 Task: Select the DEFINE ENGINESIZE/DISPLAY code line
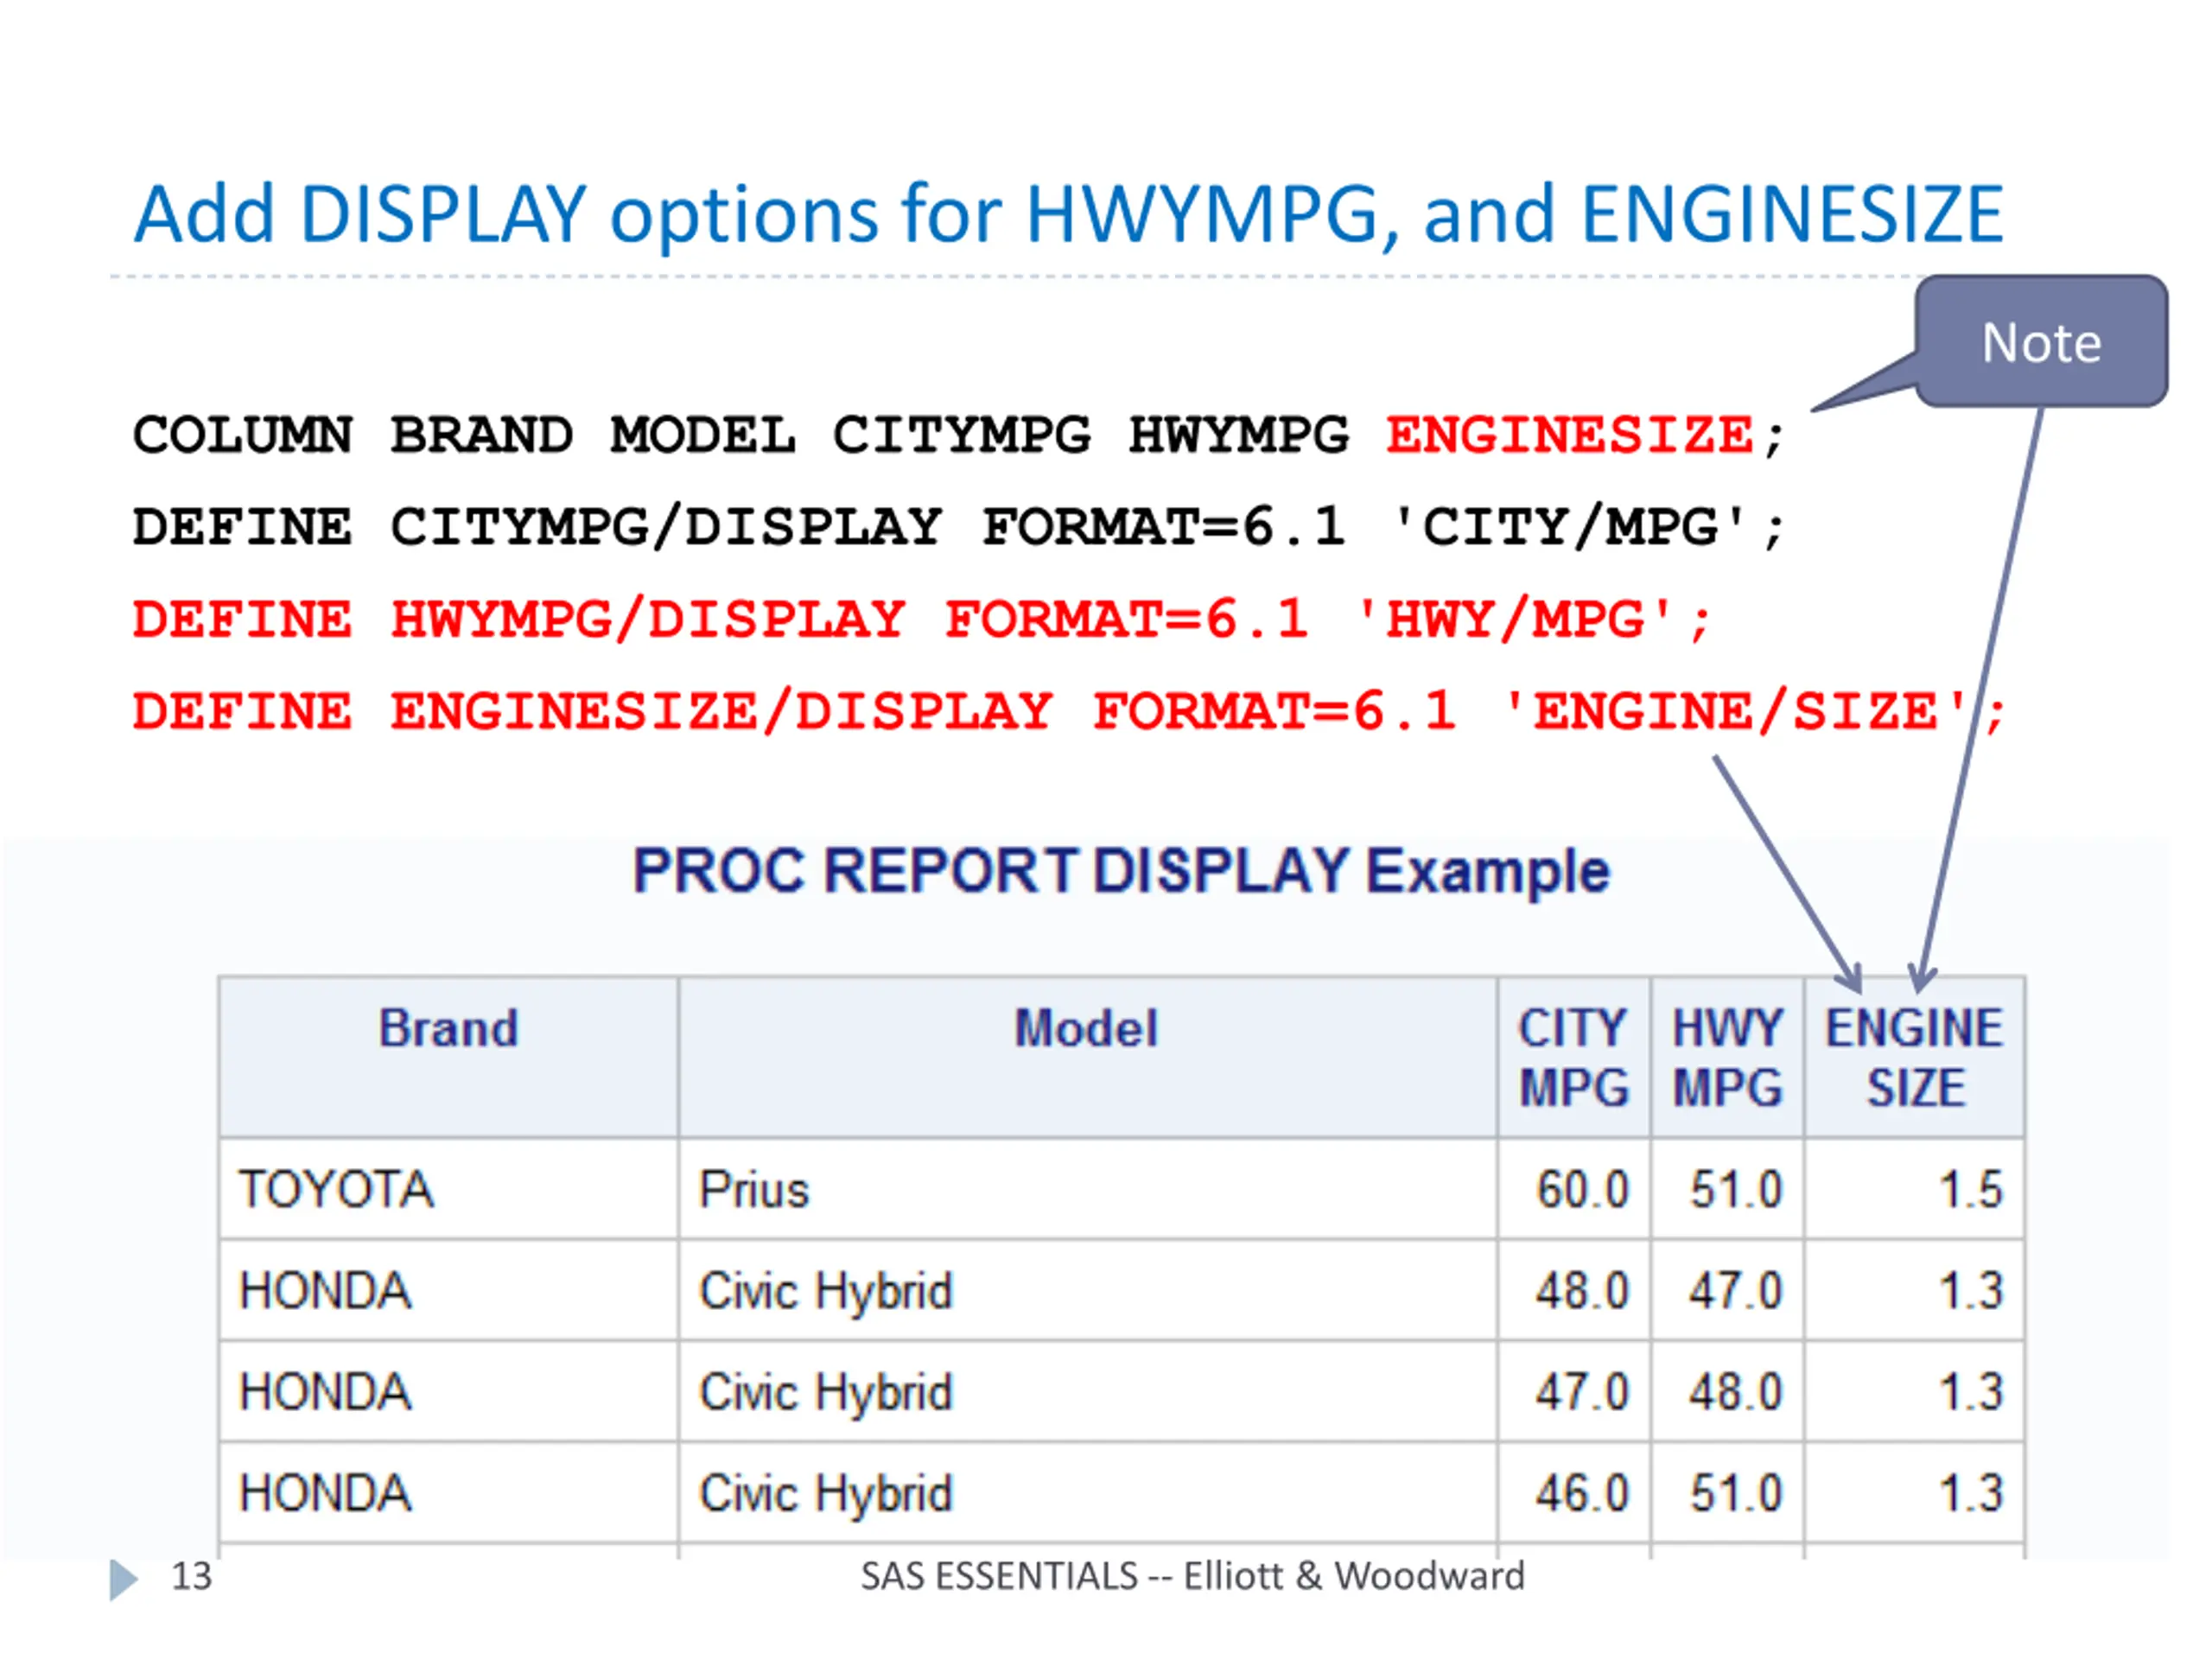coord(1069,711)
